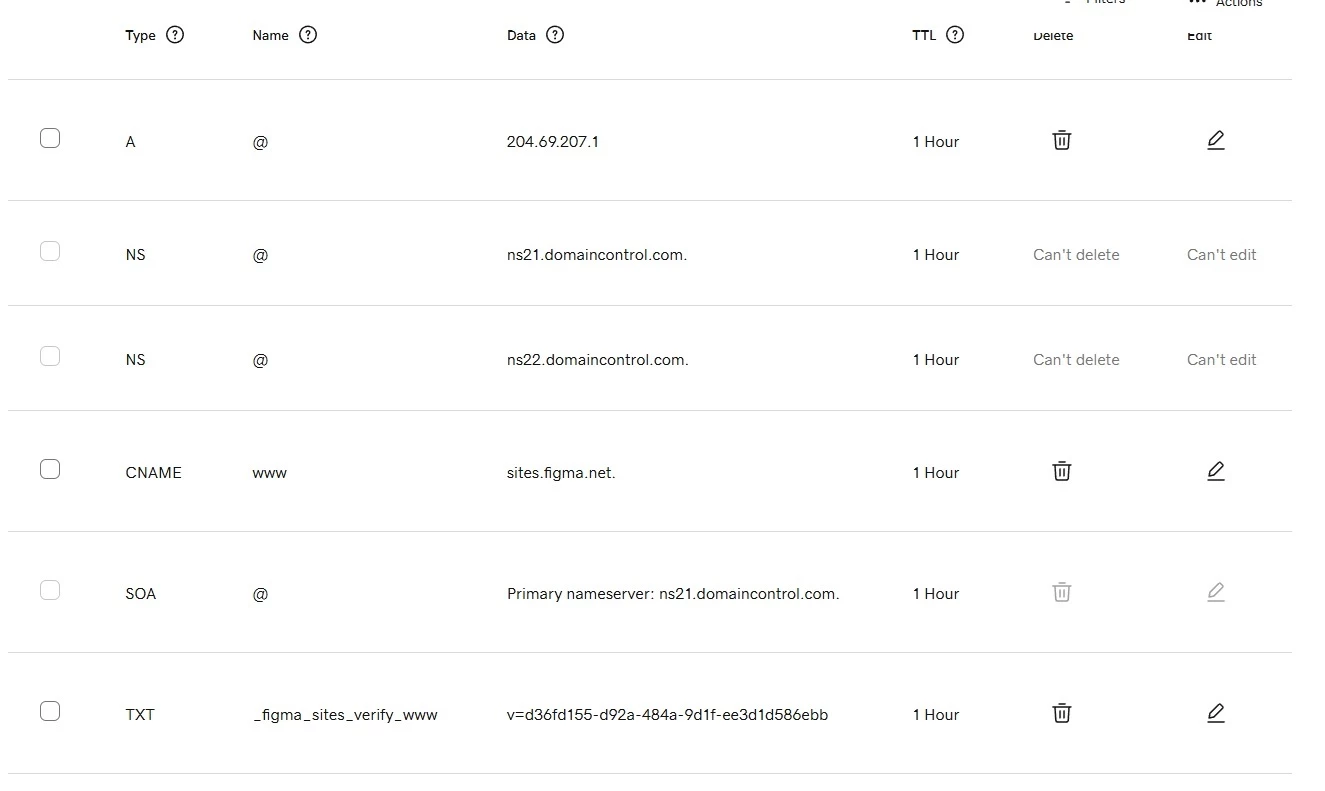Check the TXT record checkbox

coord(50,711)
